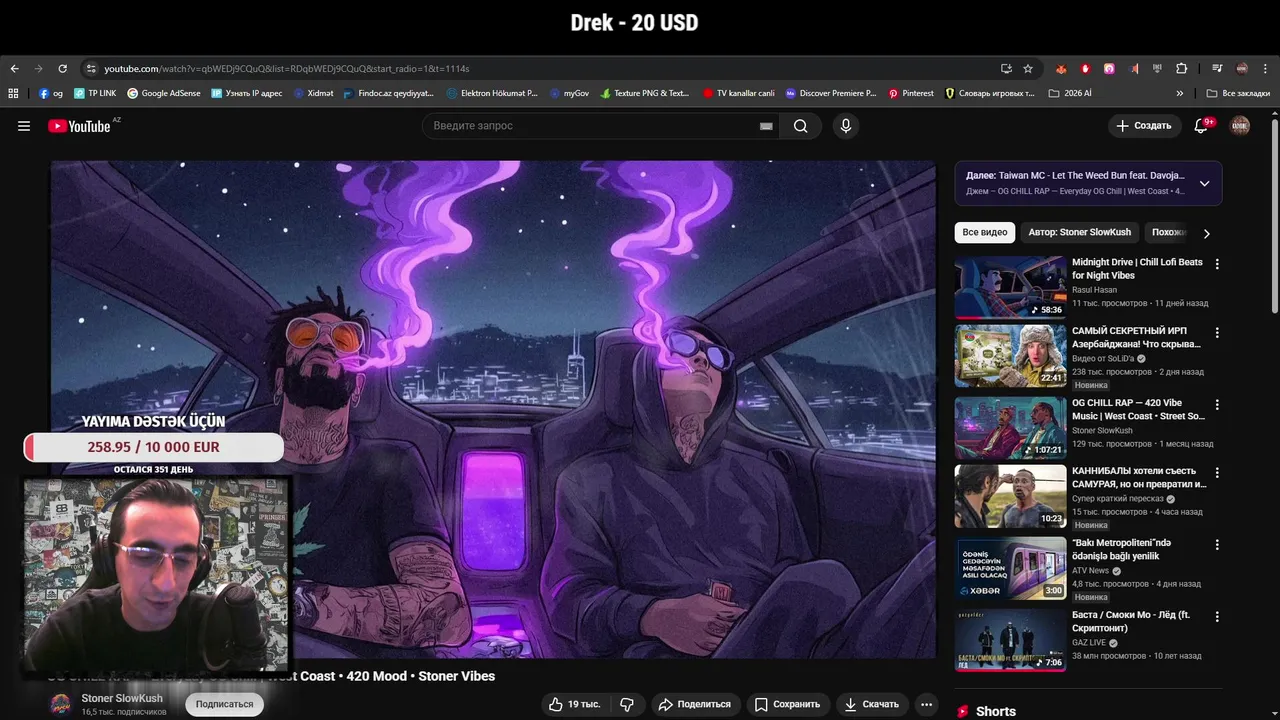Open the TV kanallar canli bookmark
1280x720 pixels.
(x=738, y=93)
